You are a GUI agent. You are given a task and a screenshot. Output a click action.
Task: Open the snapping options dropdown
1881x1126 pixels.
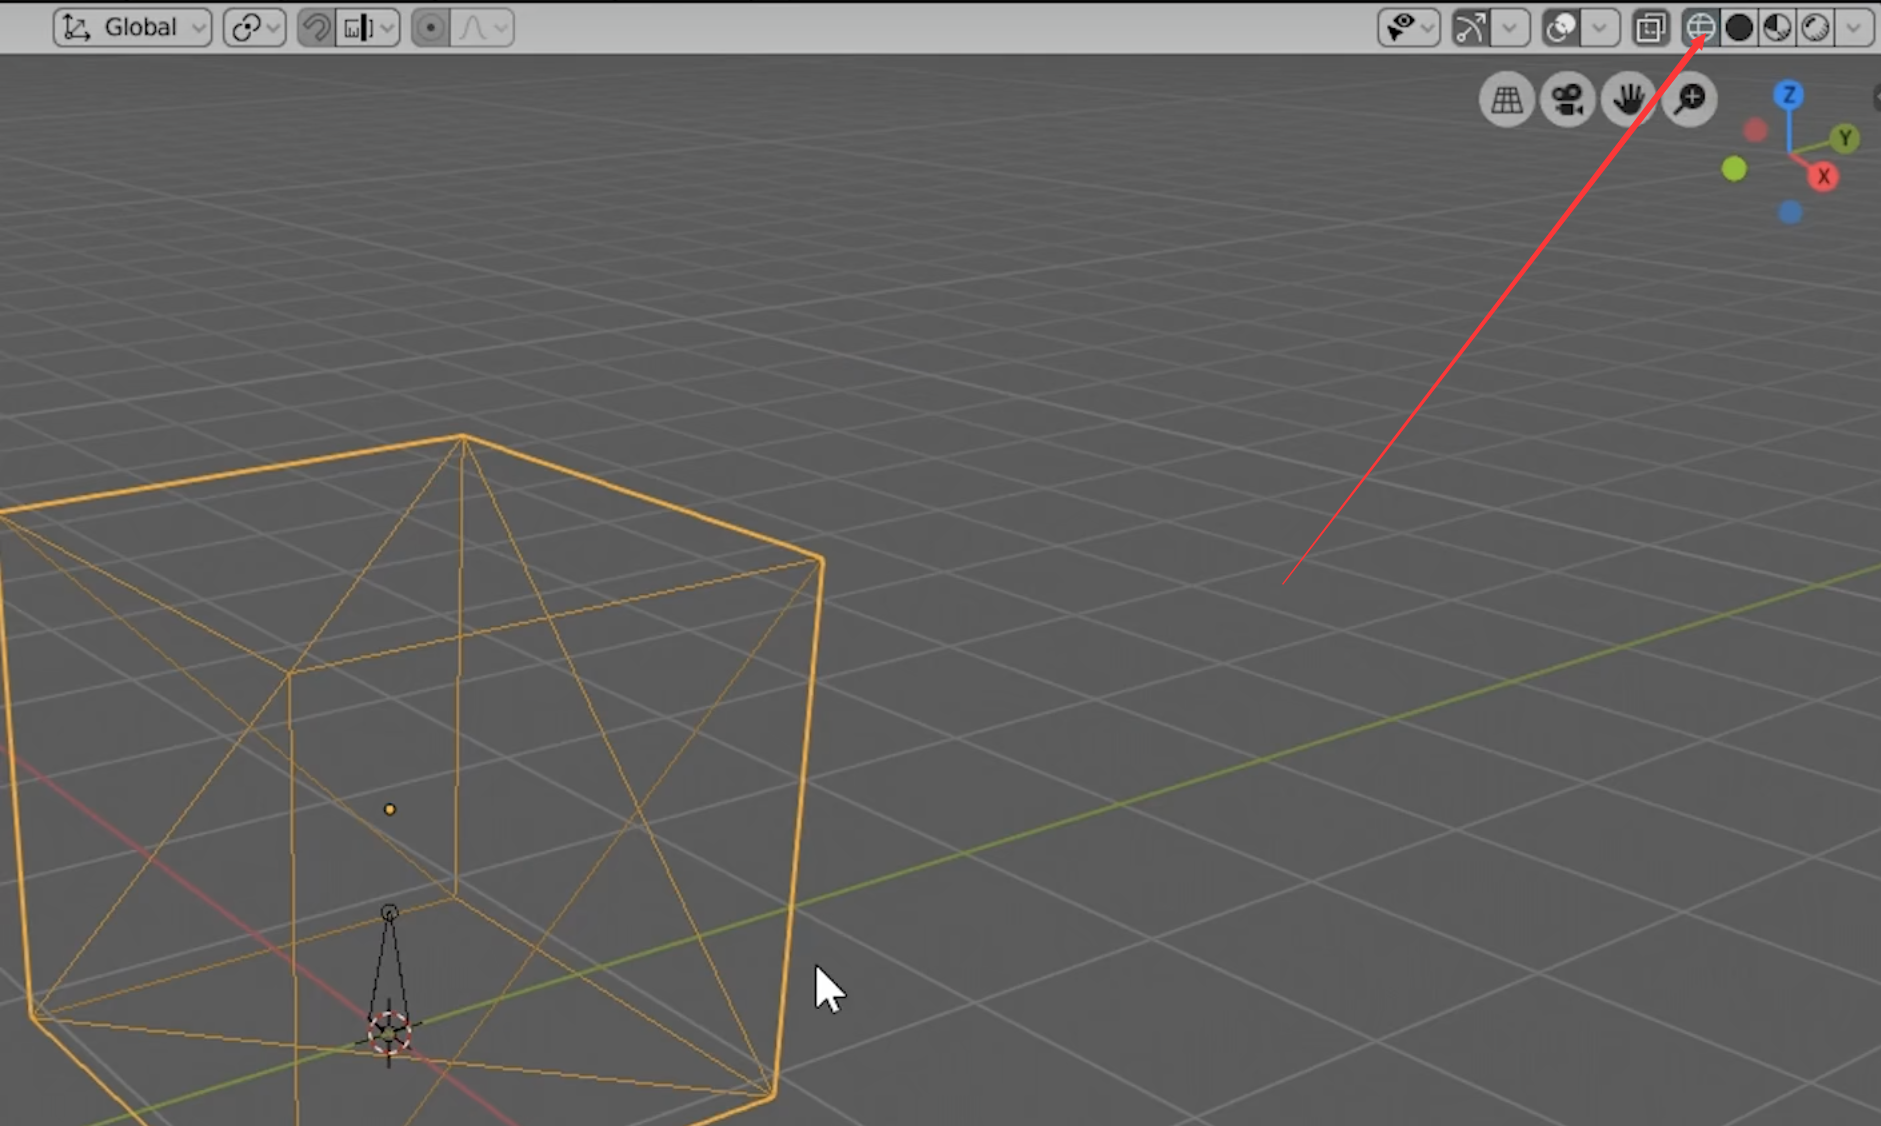(368, 27)
